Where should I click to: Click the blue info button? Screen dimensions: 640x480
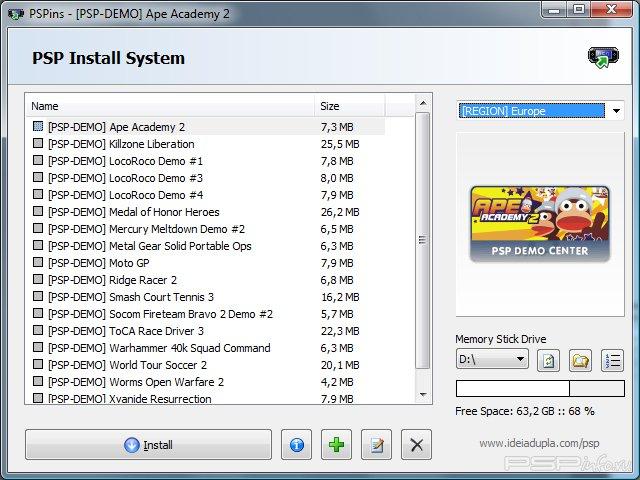pyautogui.click(x=296, y=444)
